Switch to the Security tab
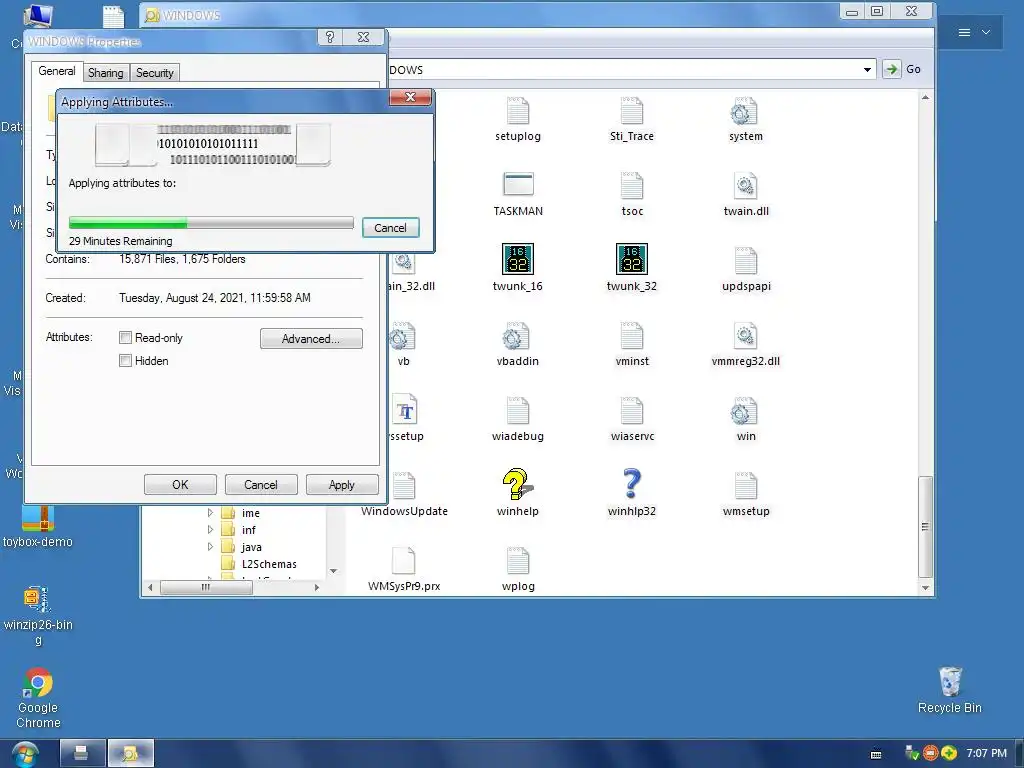This screenshot has height=768, width=1024. pos(155,72)
